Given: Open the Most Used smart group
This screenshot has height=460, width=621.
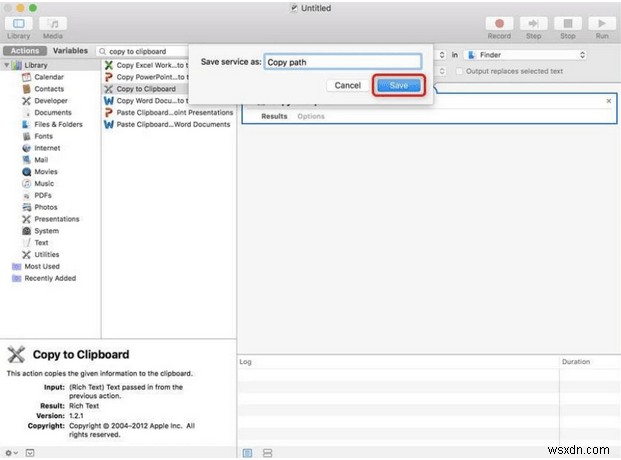Looking at the screenshot, I should point(42,266).
